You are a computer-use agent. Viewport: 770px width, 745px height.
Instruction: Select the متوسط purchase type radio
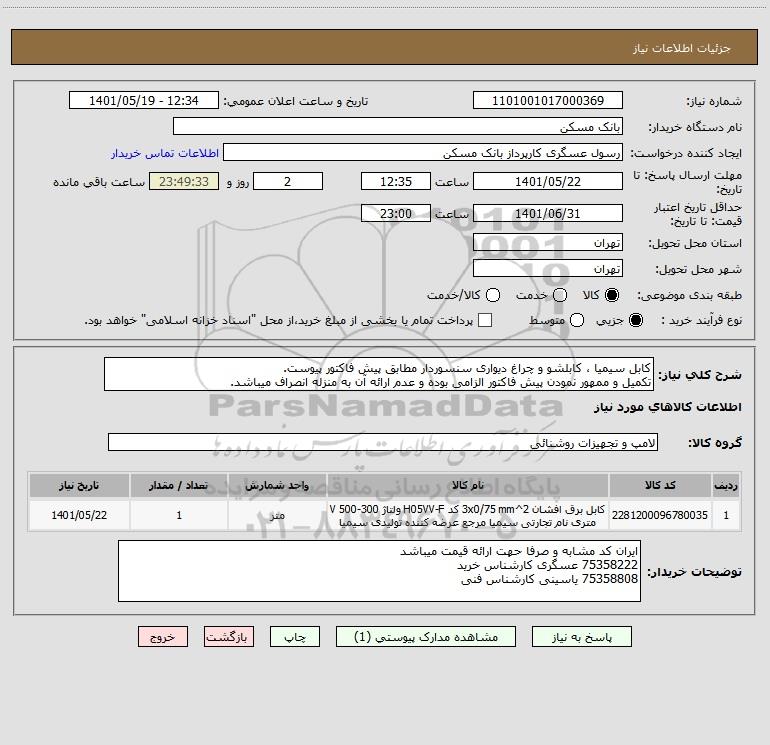pyautogui.click(x=577, y=320)
